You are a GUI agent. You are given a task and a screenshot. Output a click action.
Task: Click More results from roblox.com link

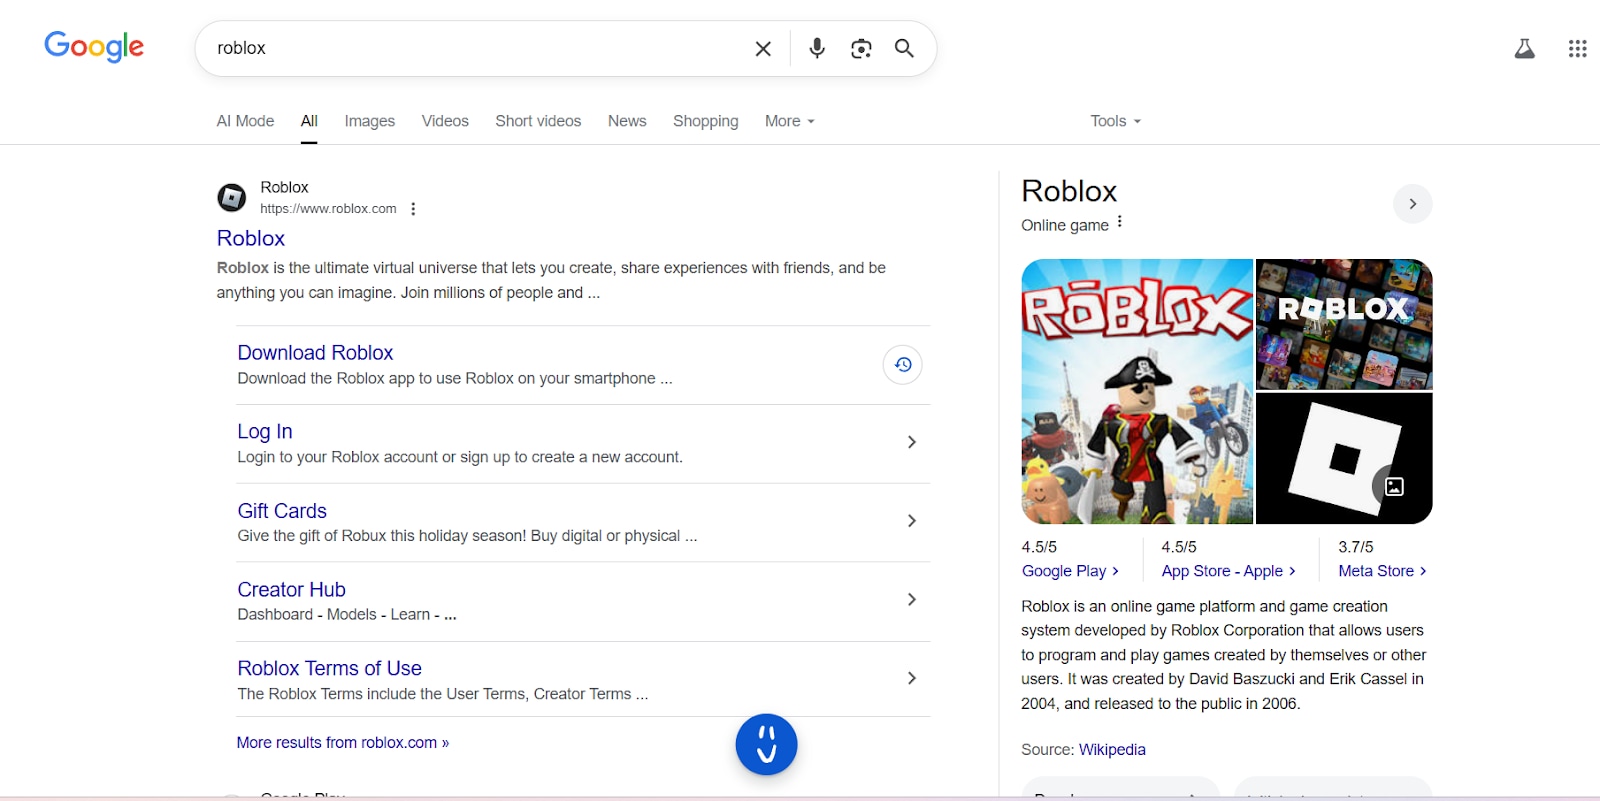tap(343, 743)
